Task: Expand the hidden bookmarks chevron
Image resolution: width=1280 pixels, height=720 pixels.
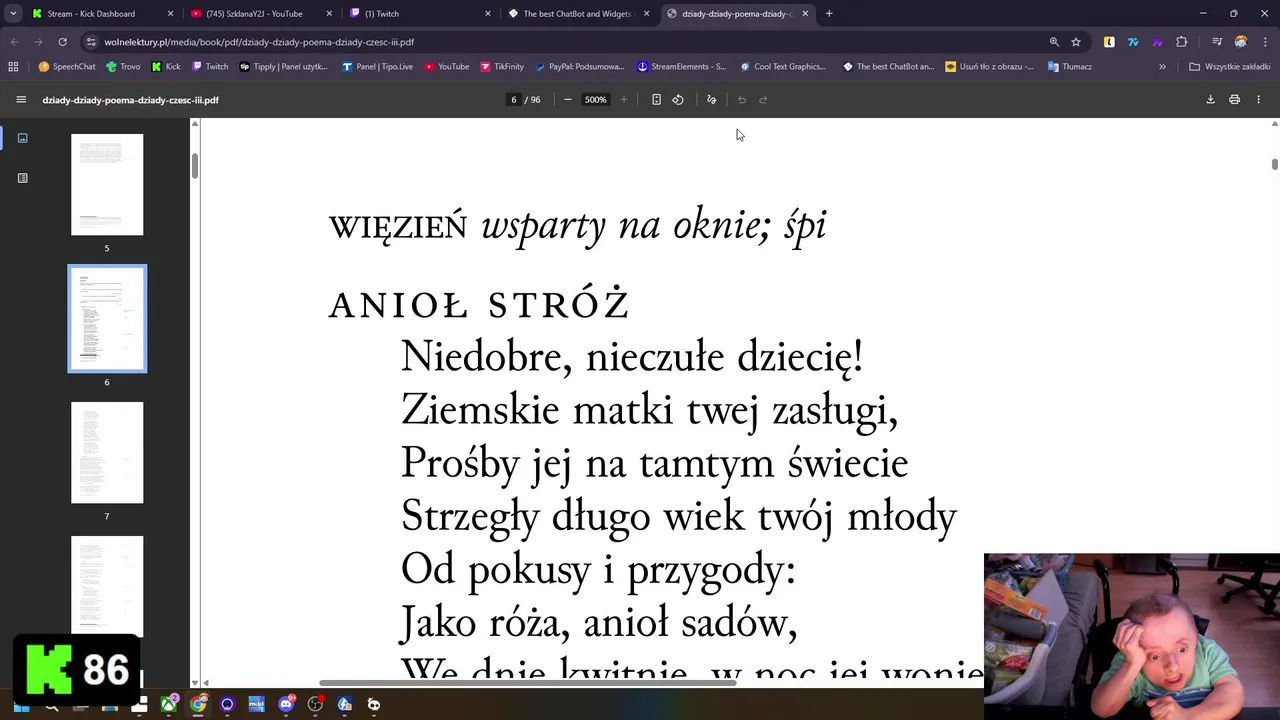Action: pos(1162,67)
